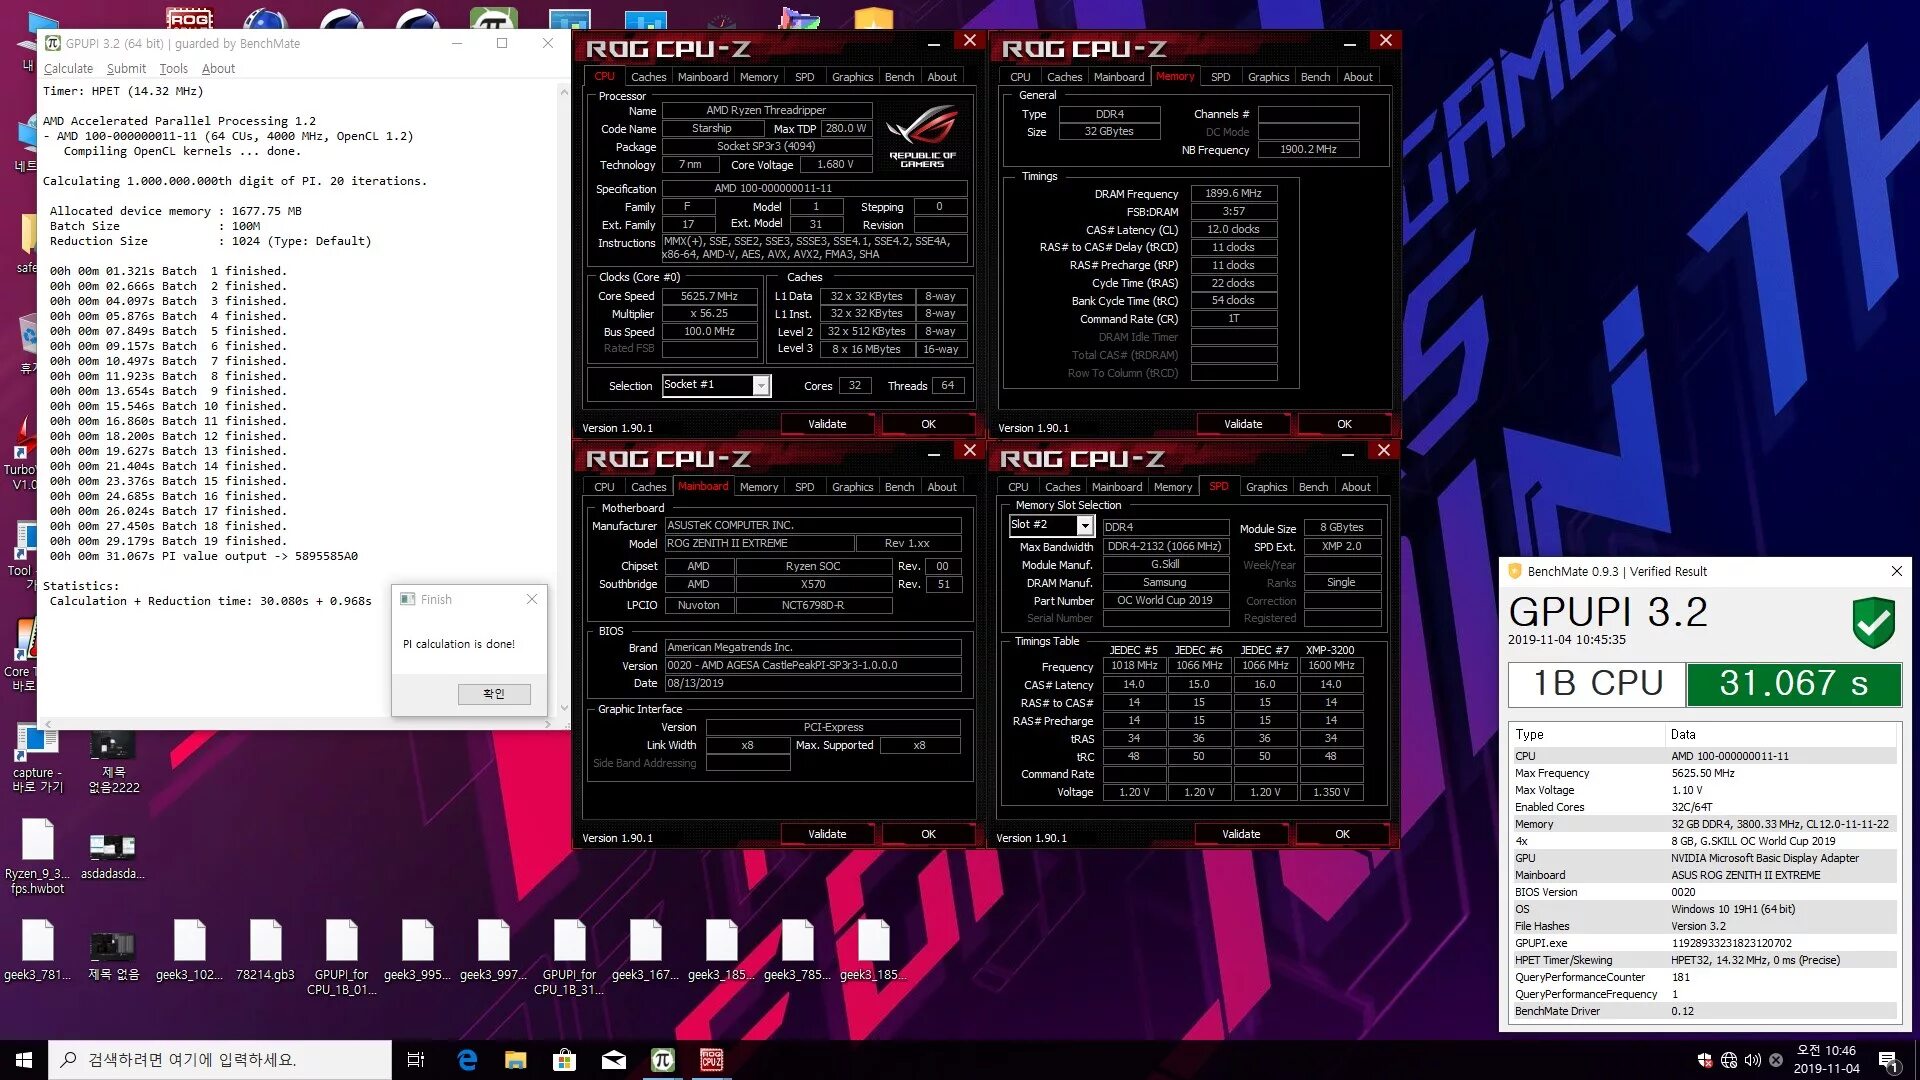
Task: Click GPUPI vertical scrollbar down arrow
Action: click(x=564, y=708)
